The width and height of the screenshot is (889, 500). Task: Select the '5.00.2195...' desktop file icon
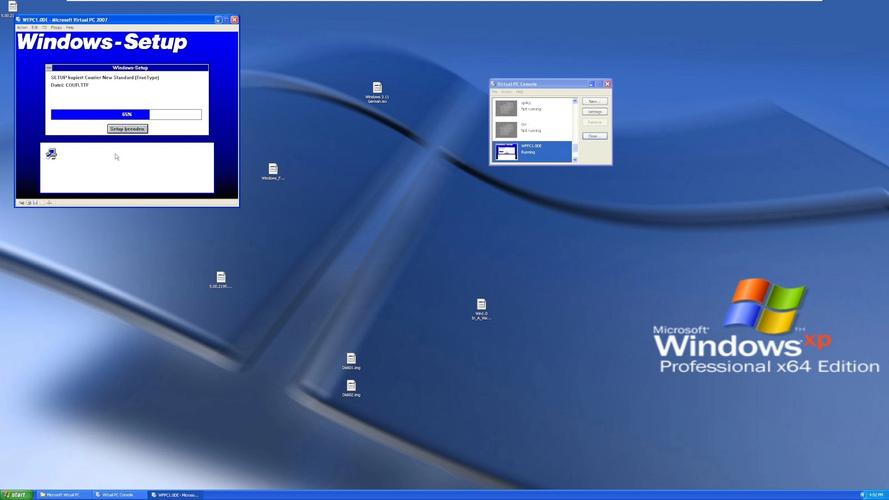(x=221, y=279)
